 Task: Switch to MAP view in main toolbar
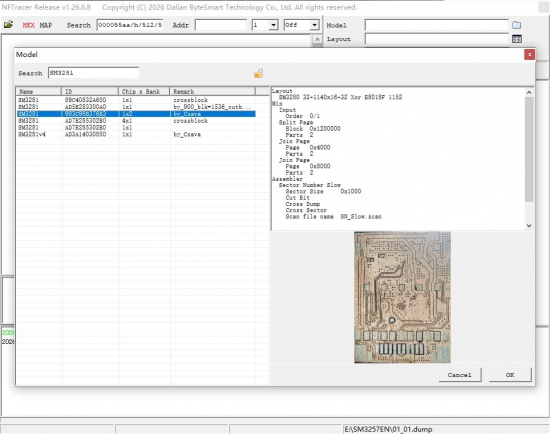(46, 25)
